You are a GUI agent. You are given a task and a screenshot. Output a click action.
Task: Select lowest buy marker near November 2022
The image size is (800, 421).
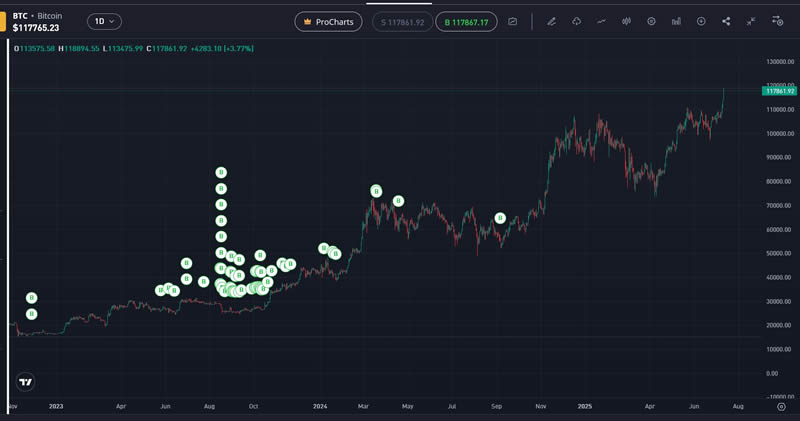pyautogui.click(x=32, y=314)
